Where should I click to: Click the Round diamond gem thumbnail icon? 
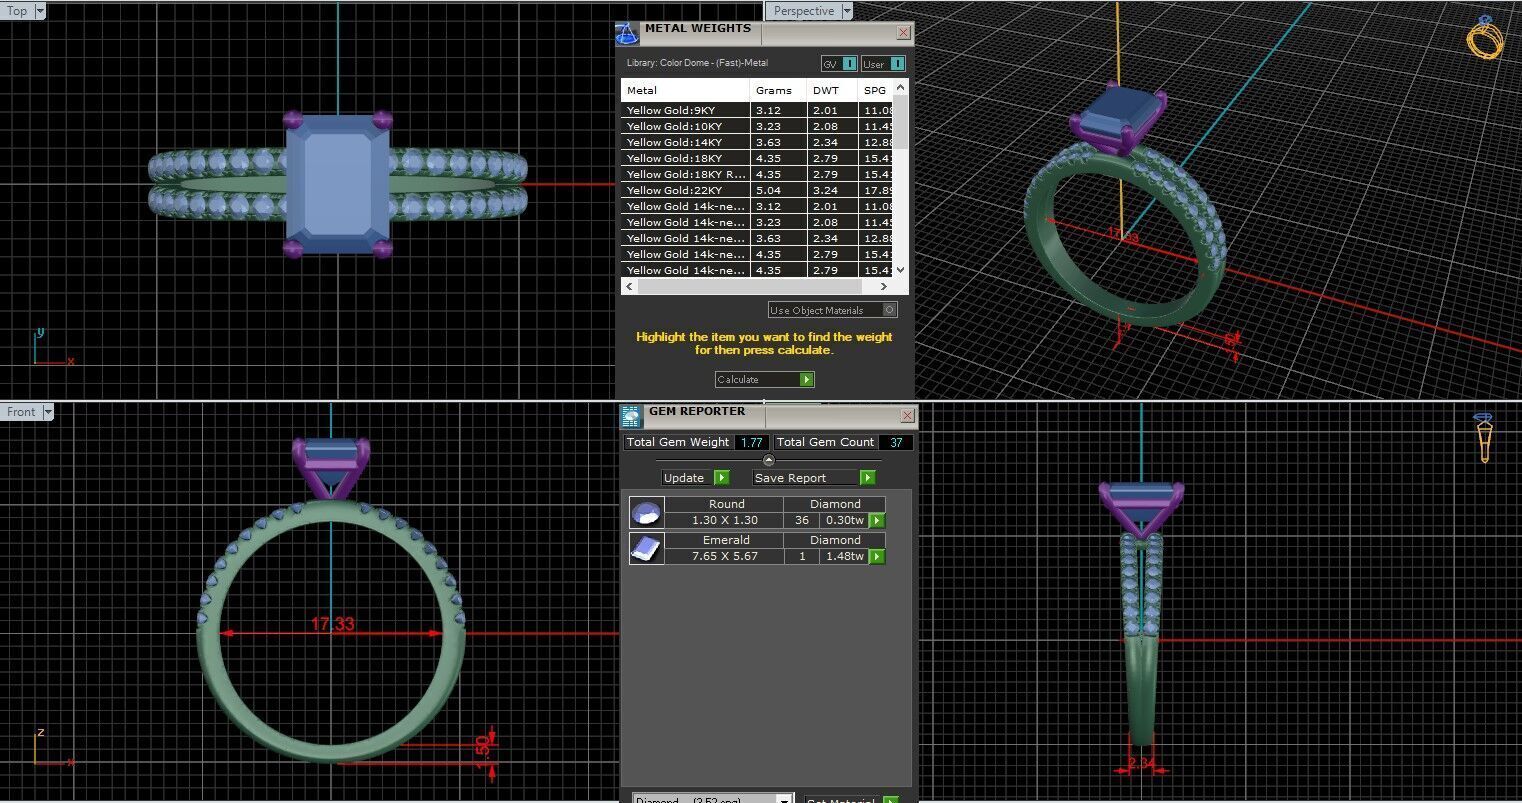[x=646, y=513]
